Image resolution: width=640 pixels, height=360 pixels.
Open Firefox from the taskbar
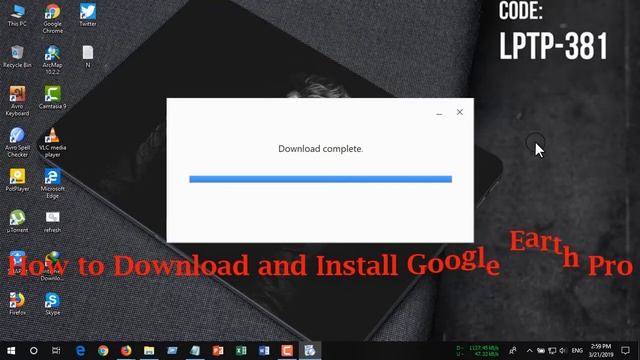pyautogui.click(x=126, y=351)
